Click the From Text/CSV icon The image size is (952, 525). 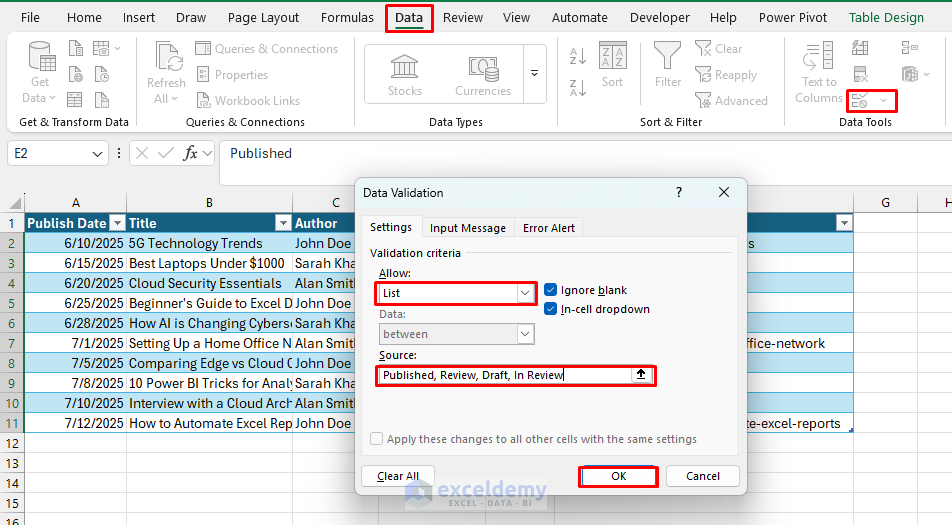pos(76,48)
